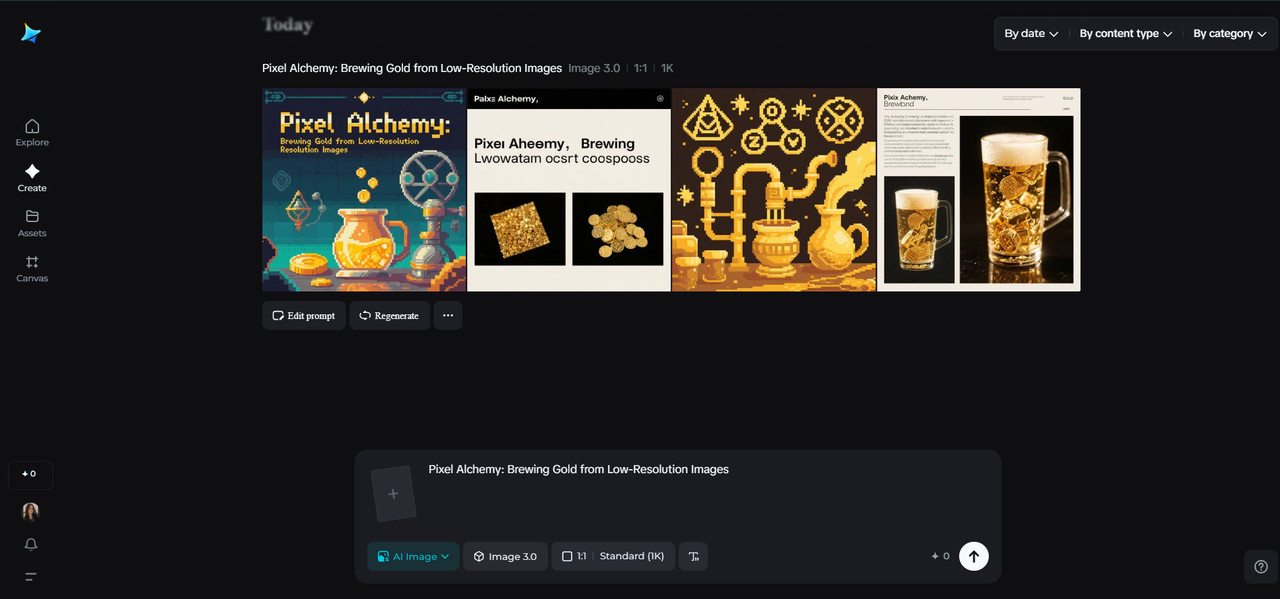Viewport: 1280px width, 599px height.
Task: Open the help question mark icon
Action: (1261, 567)
